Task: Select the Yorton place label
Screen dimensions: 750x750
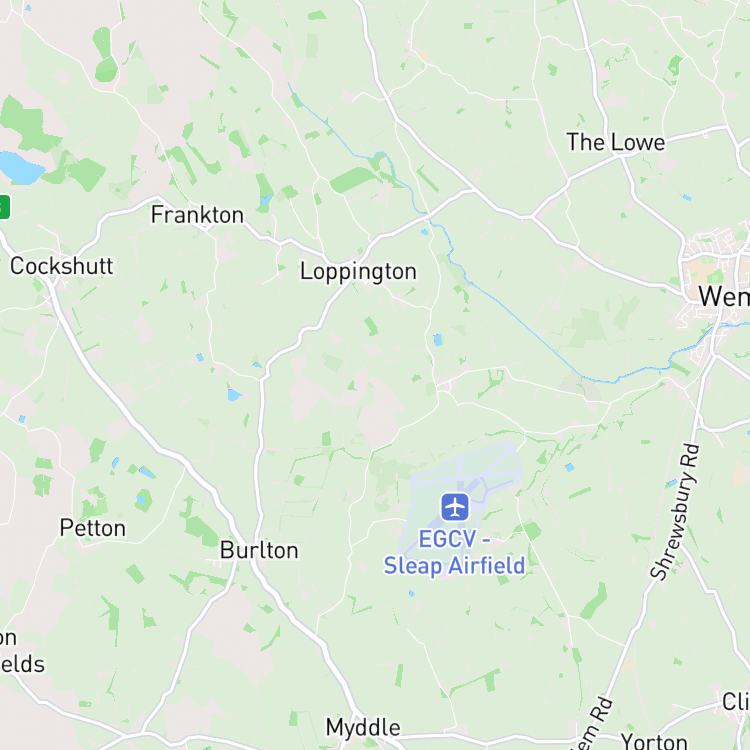Action: [654, 741]
